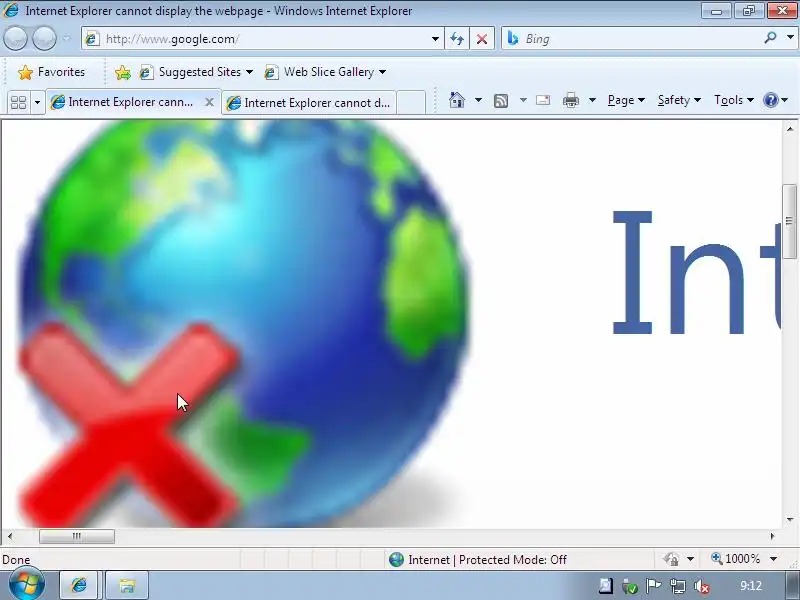The image size is (800, 600).
Task: Click the Home page icon
Action: point(457,100)
